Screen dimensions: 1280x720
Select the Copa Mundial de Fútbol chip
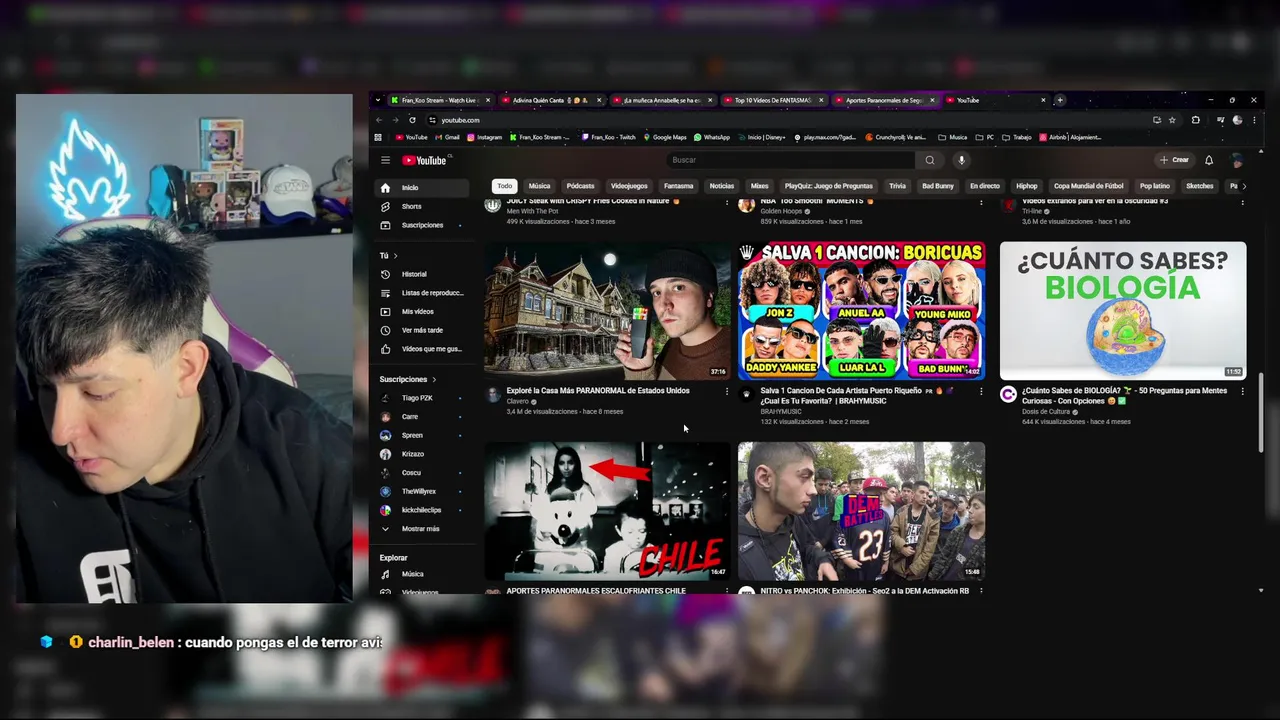click(x=1088, y=186)
